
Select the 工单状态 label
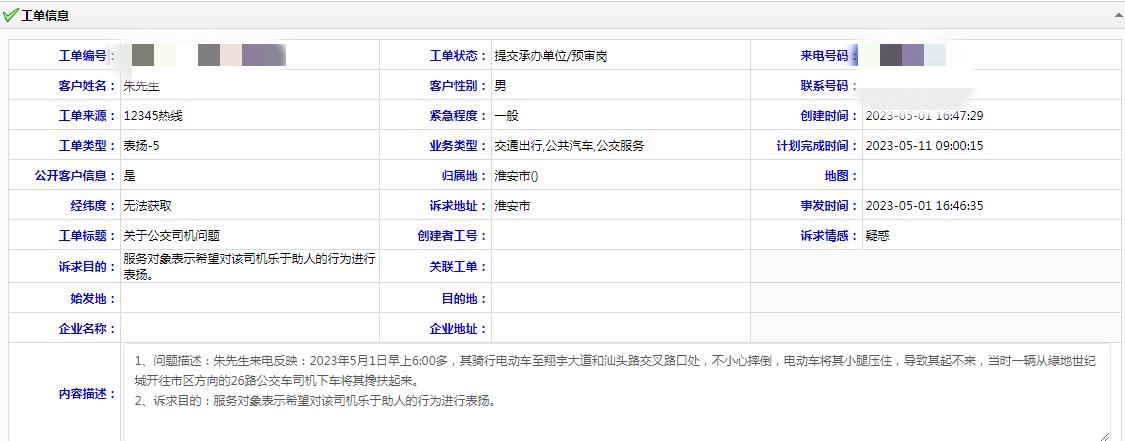click(x=458, y=56)
